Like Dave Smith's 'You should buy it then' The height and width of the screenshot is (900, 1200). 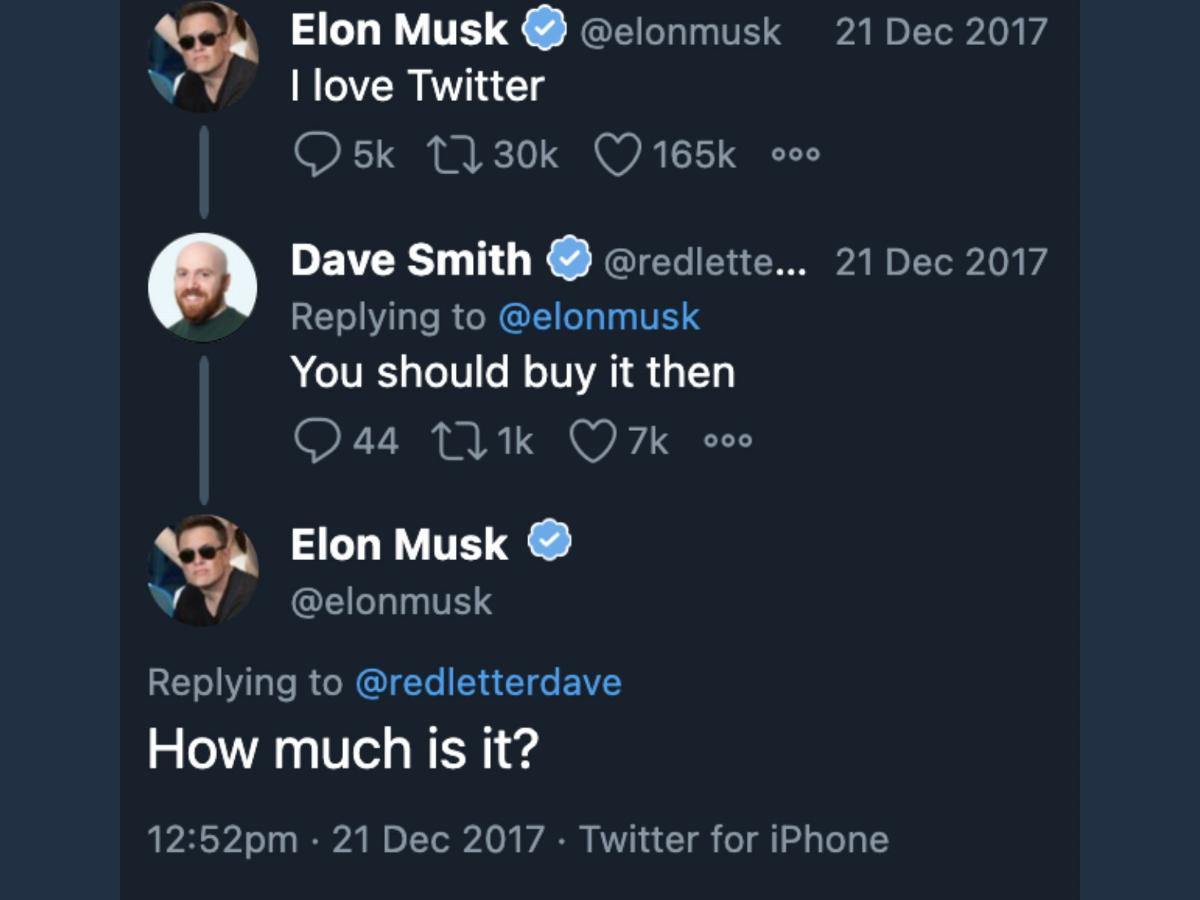point(593,441)
